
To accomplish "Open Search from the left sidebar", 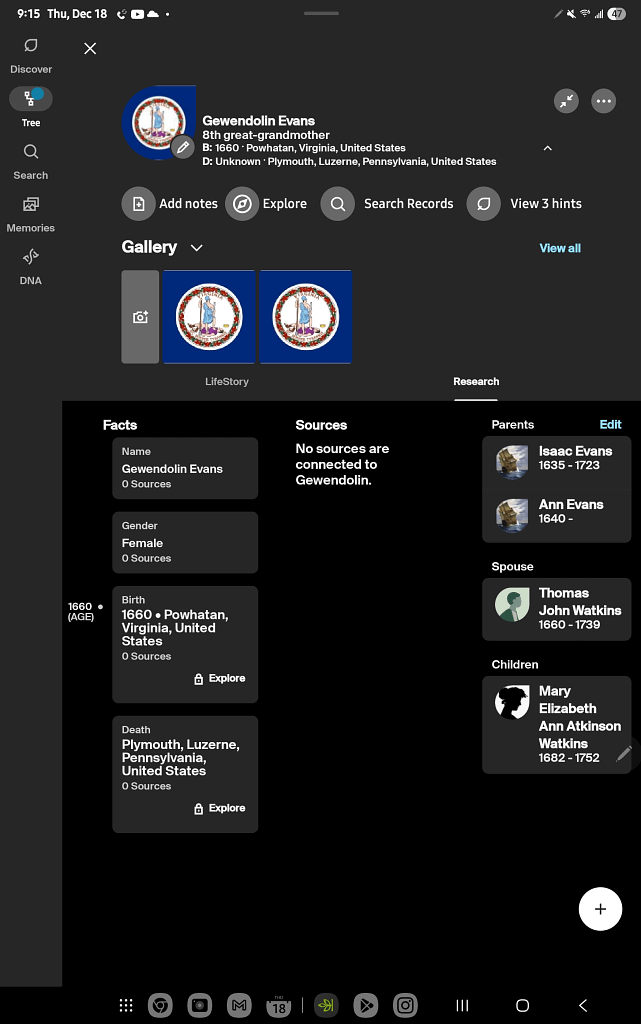I will coord(30,152).
